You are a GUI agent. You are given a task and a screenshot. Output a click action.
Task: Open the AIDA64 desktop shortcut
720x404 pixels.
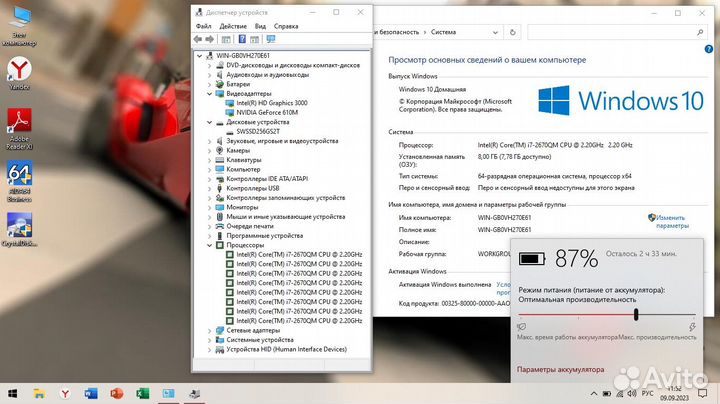pos(19,181)
